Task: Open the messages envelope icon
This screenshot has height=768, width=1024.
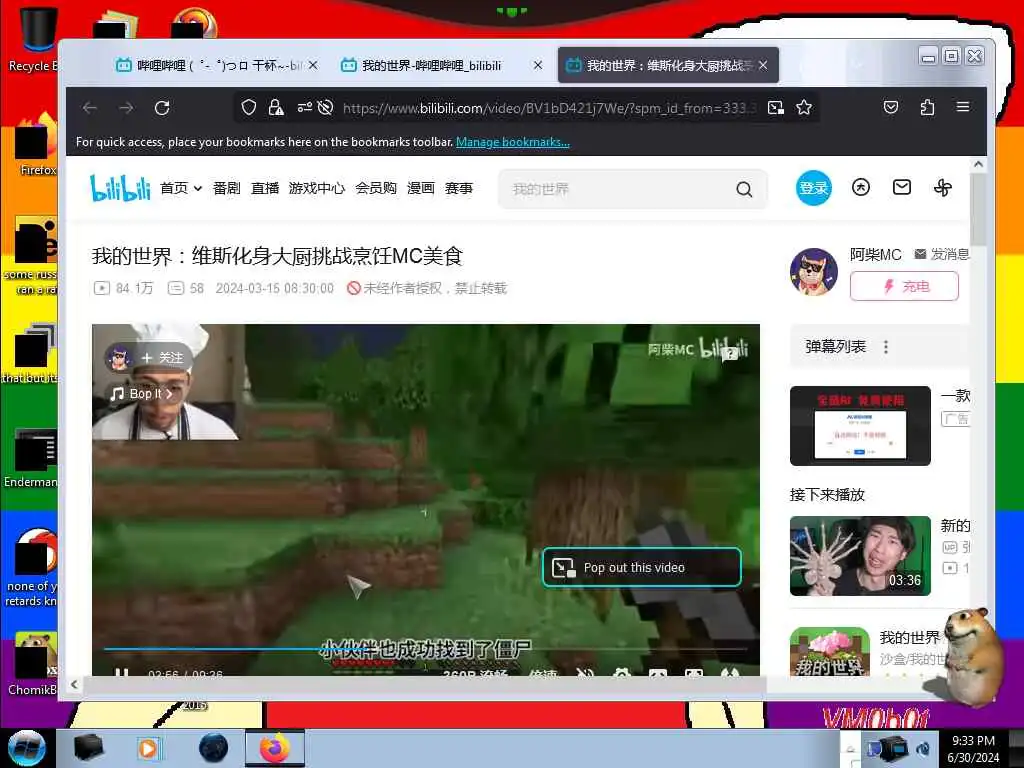Action: coord(902,188)
